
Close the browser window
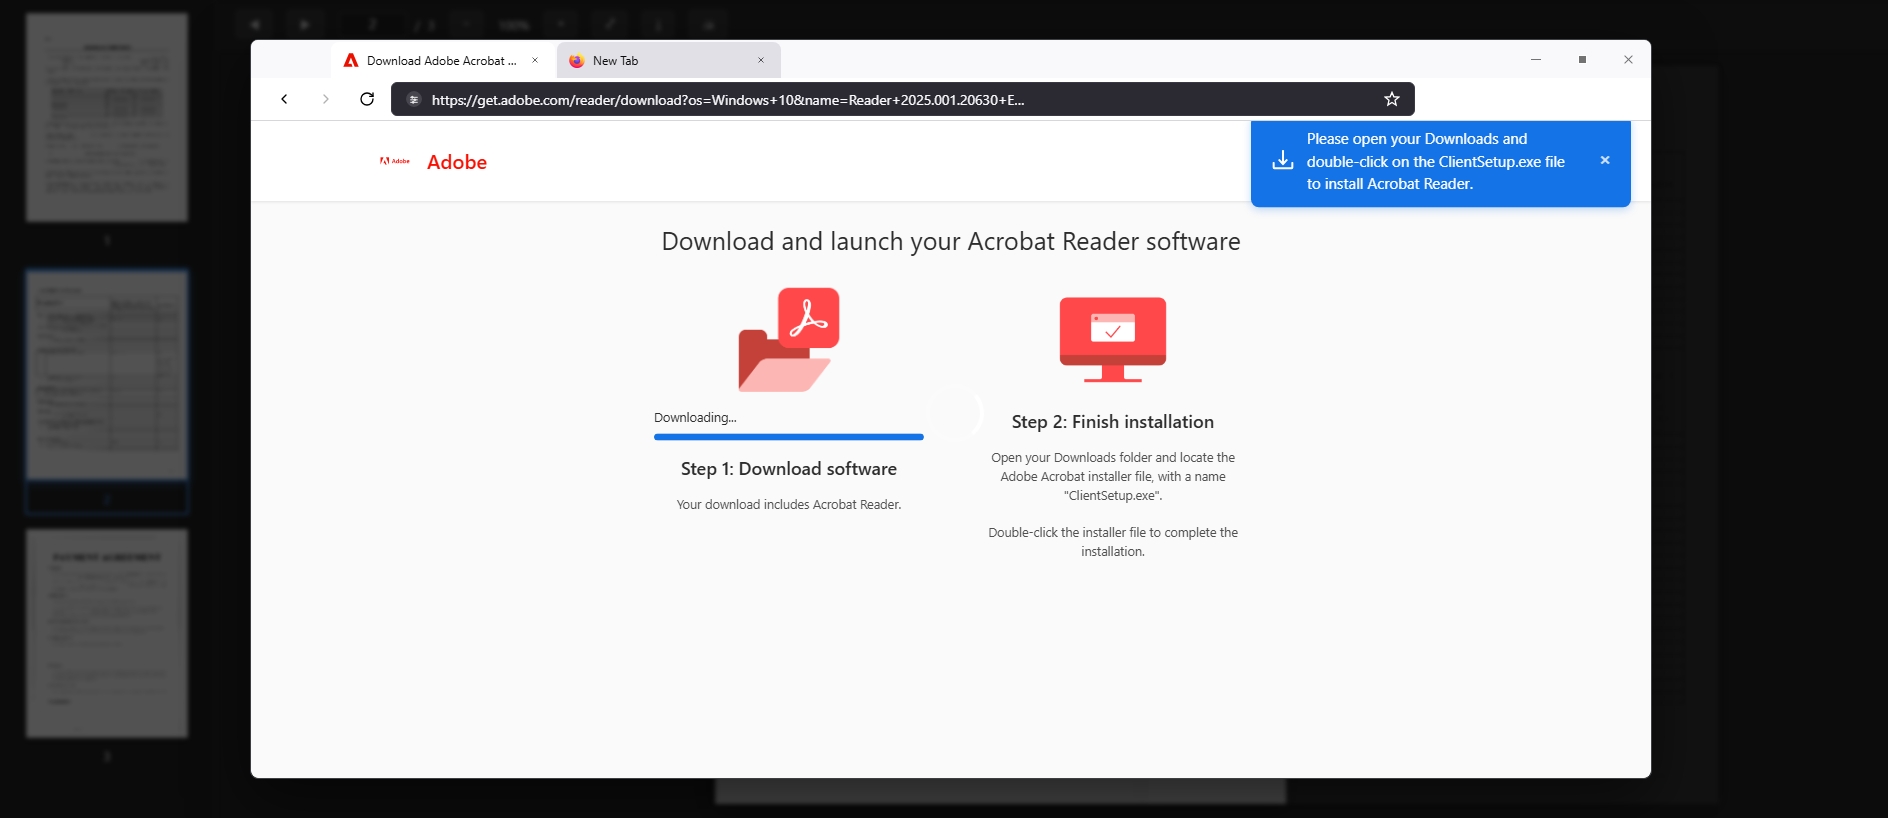click(x=1628, y=60)
